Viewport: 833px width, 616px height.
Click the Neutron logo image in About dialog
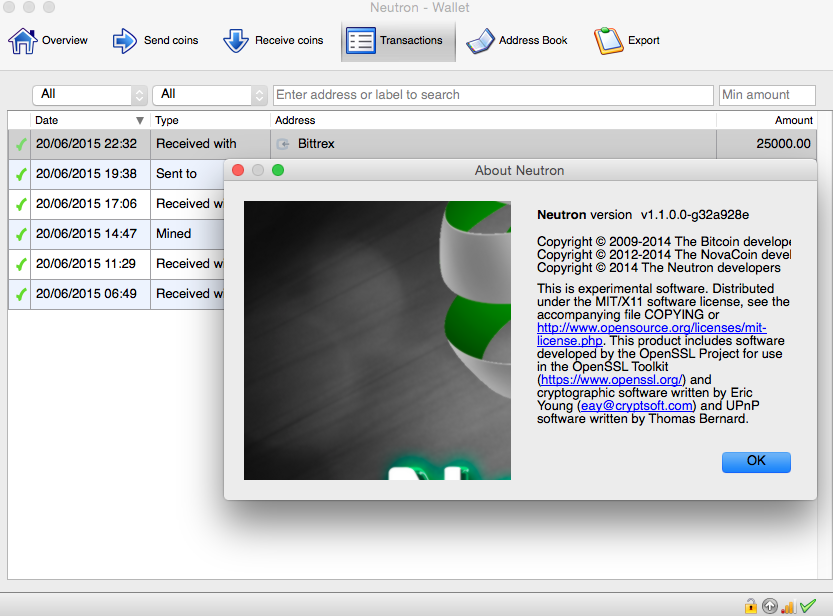pyautogui.click(x=377, y=340)
